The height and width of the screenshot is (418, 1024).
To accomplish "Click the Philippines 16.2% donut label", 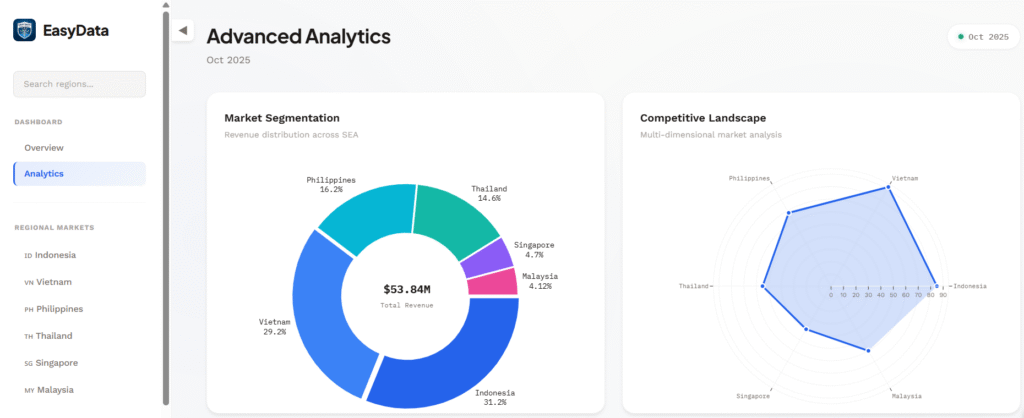I will [x=332, y=185].
